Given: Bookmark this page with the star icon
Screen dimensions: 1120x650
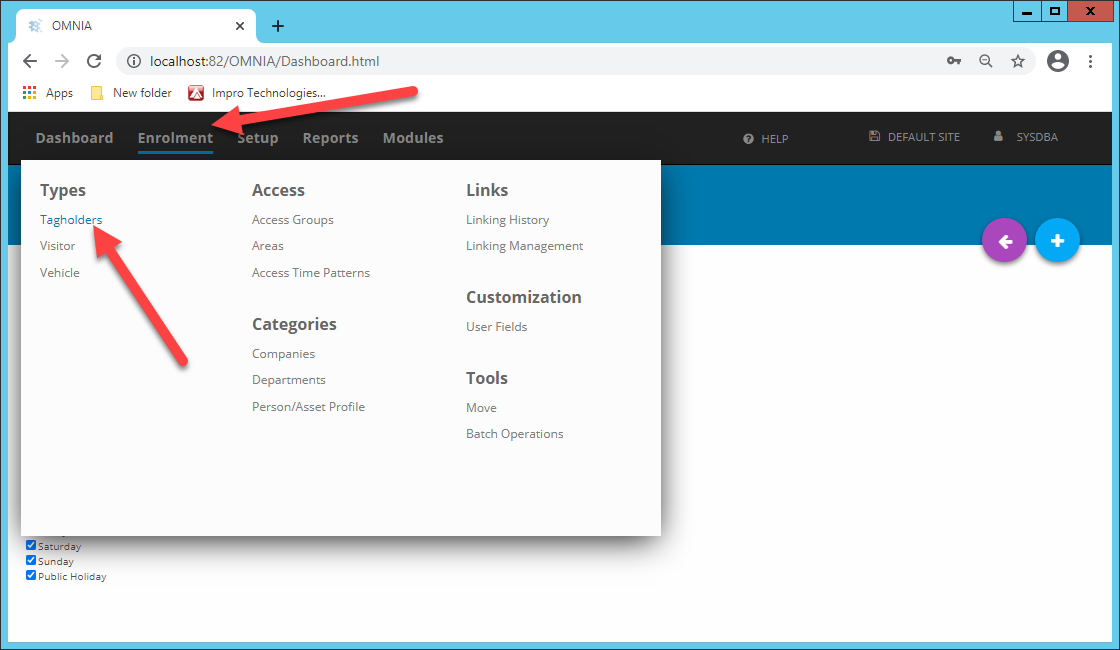Looking at the screenshot, I should click(1018, 61).
